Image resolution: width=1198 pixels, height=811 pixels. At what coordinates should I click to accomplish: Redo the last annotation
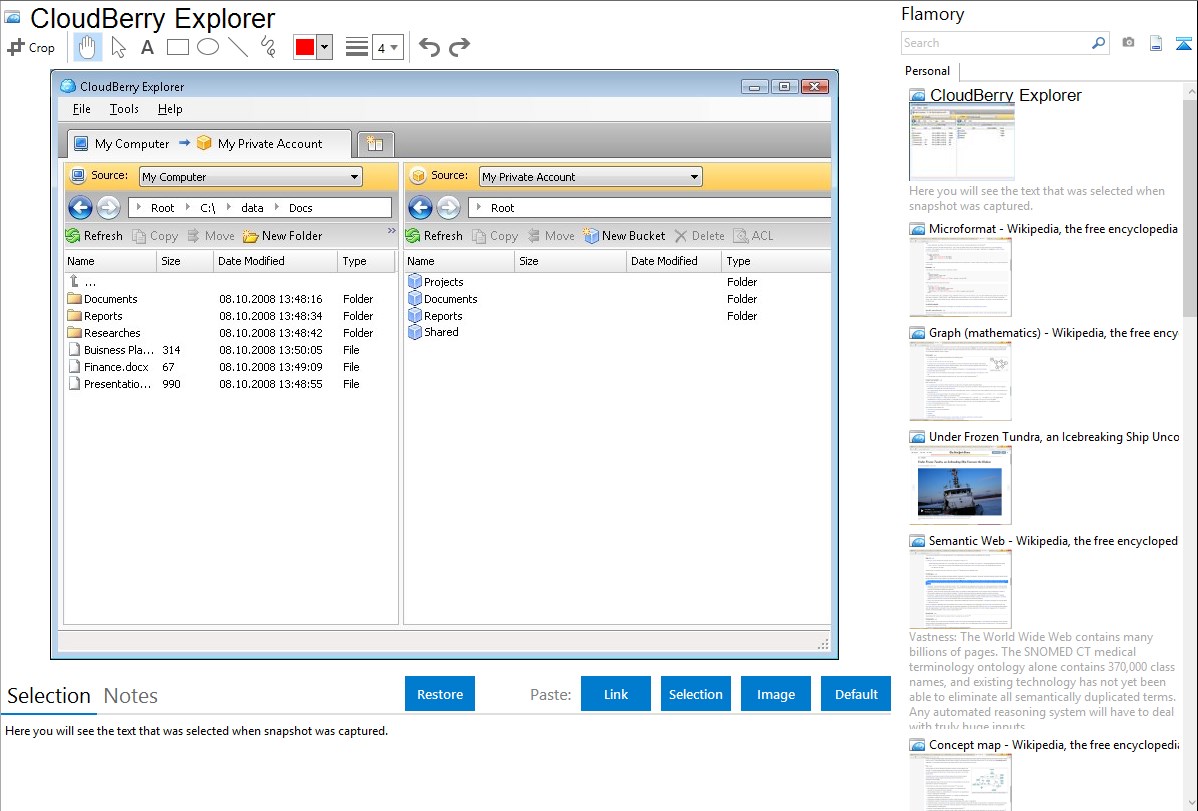(x=459, y=47)
